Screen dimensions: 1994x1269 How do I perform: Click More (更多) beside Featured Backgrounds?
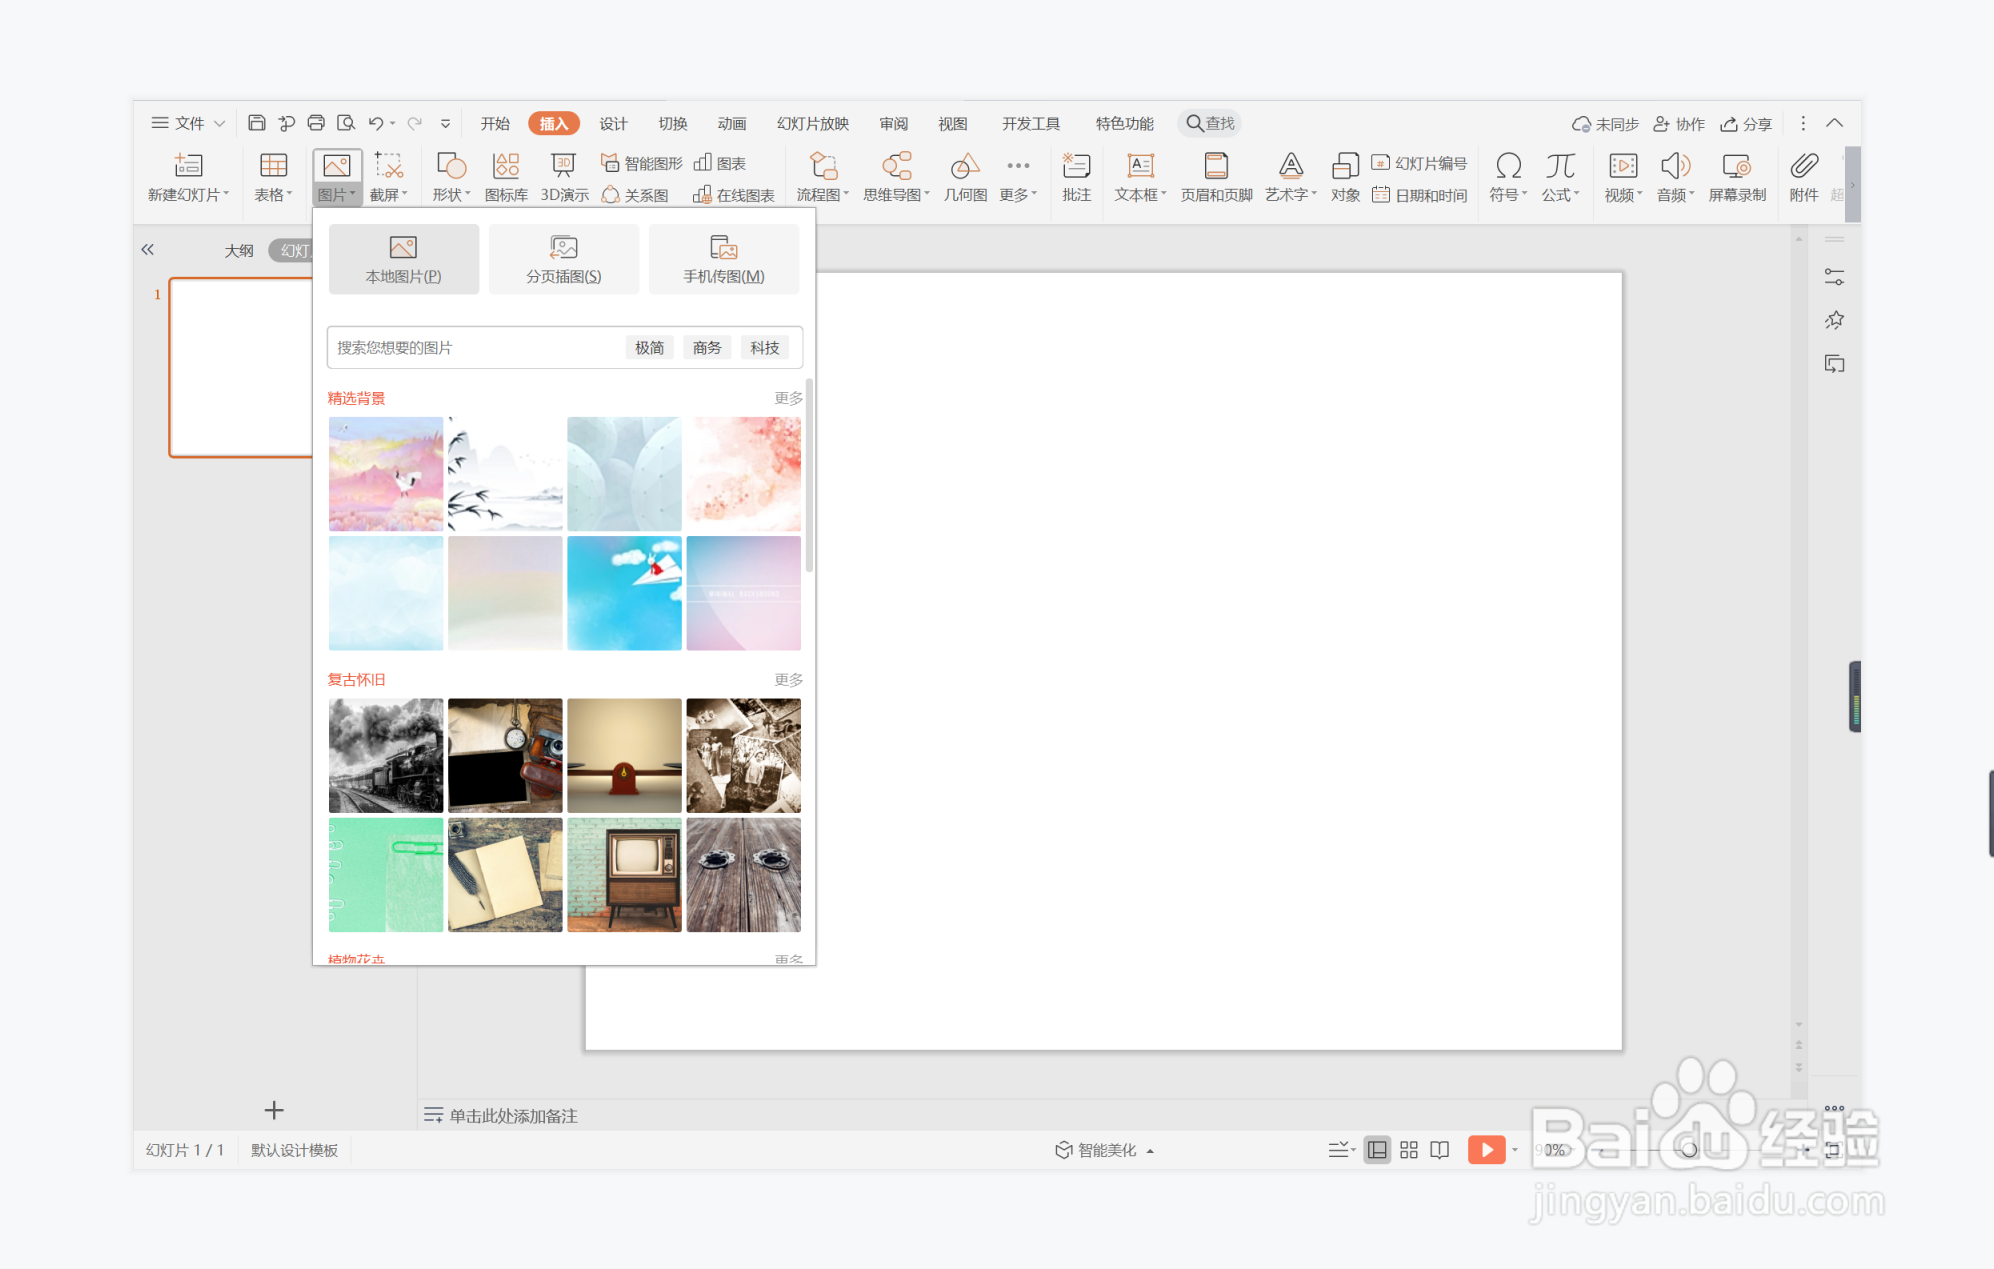click(788, 398)
